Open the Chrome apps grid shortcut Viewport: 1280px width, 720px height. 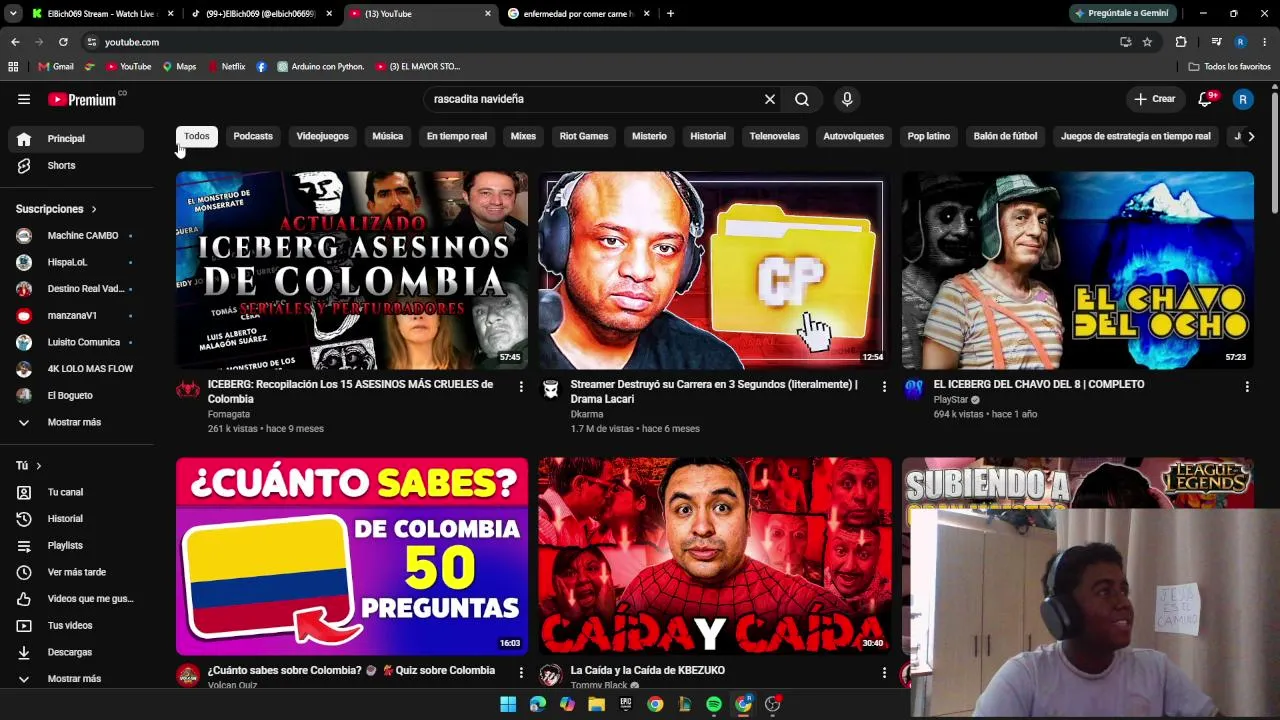click(13, 67)
